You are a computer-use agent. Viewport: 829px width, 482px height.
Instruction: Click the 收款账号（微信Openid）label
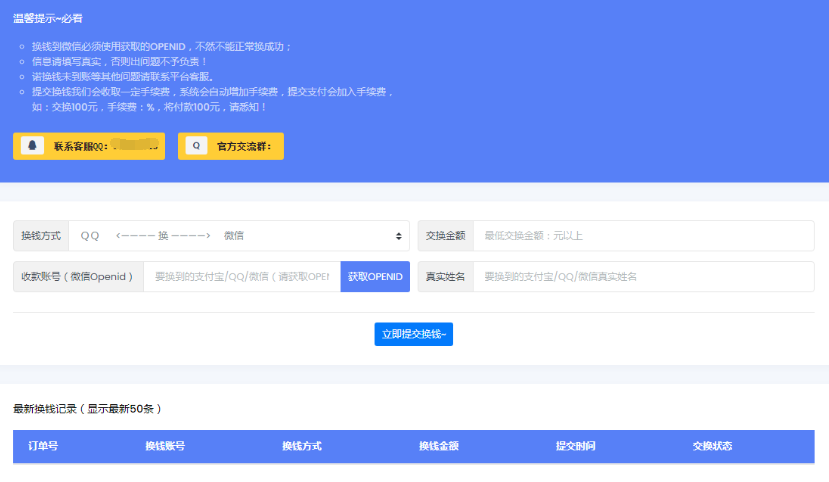(x=78, y=276)
